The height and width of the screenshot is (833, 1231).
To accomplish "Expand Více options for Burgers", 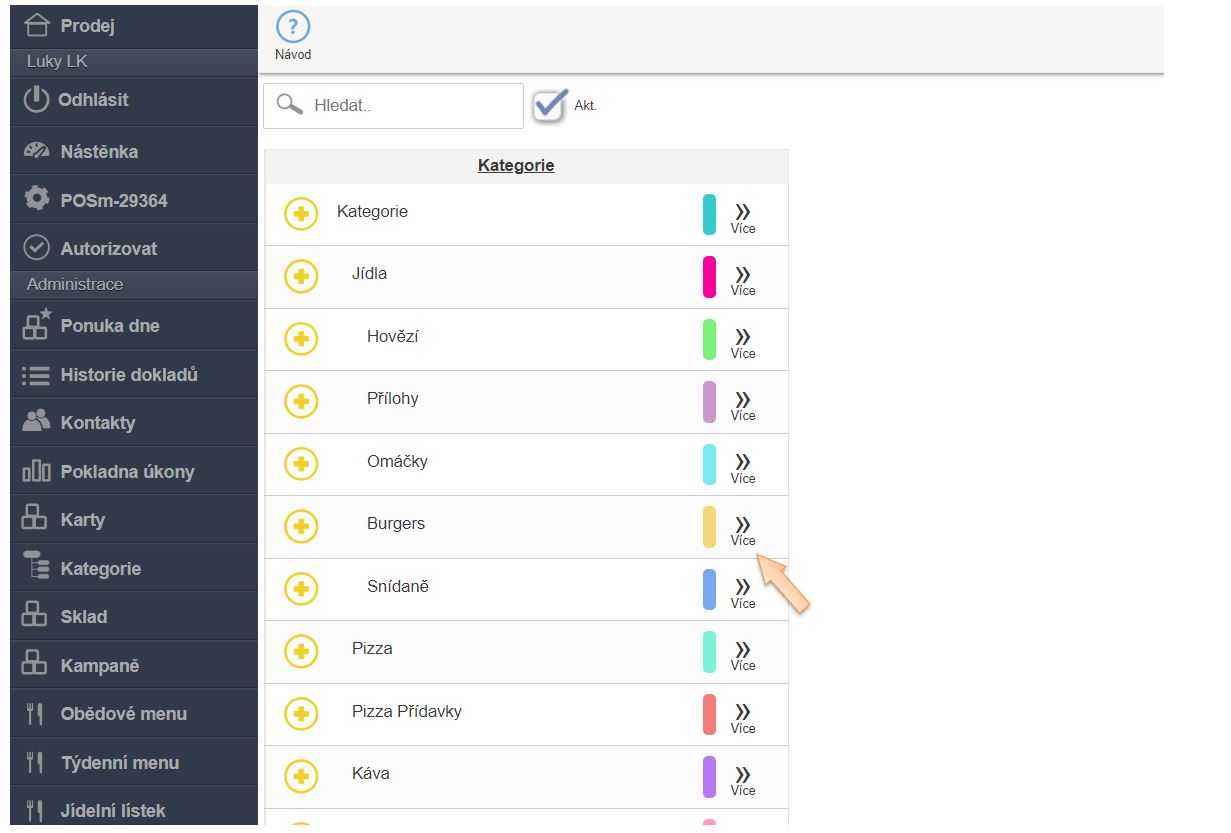I will tap(742, 529).
